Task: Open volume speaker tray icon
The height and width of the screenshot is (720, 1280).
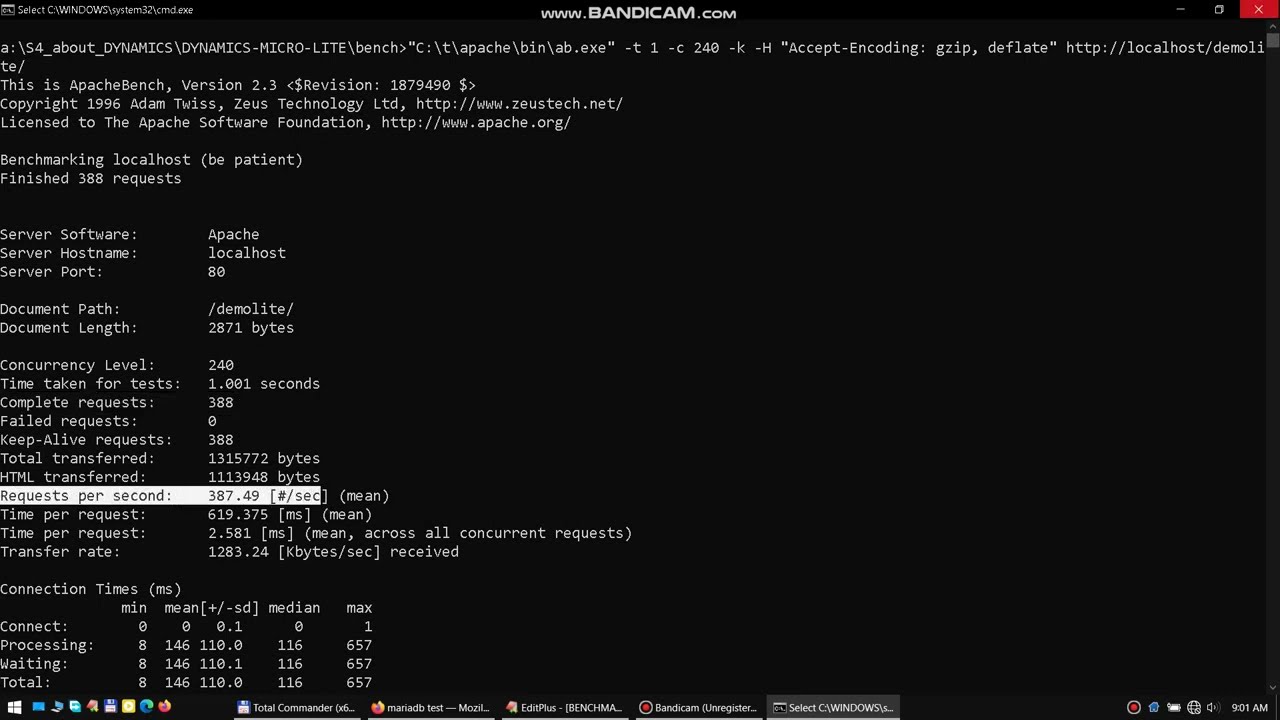Action: [1212, 707]
